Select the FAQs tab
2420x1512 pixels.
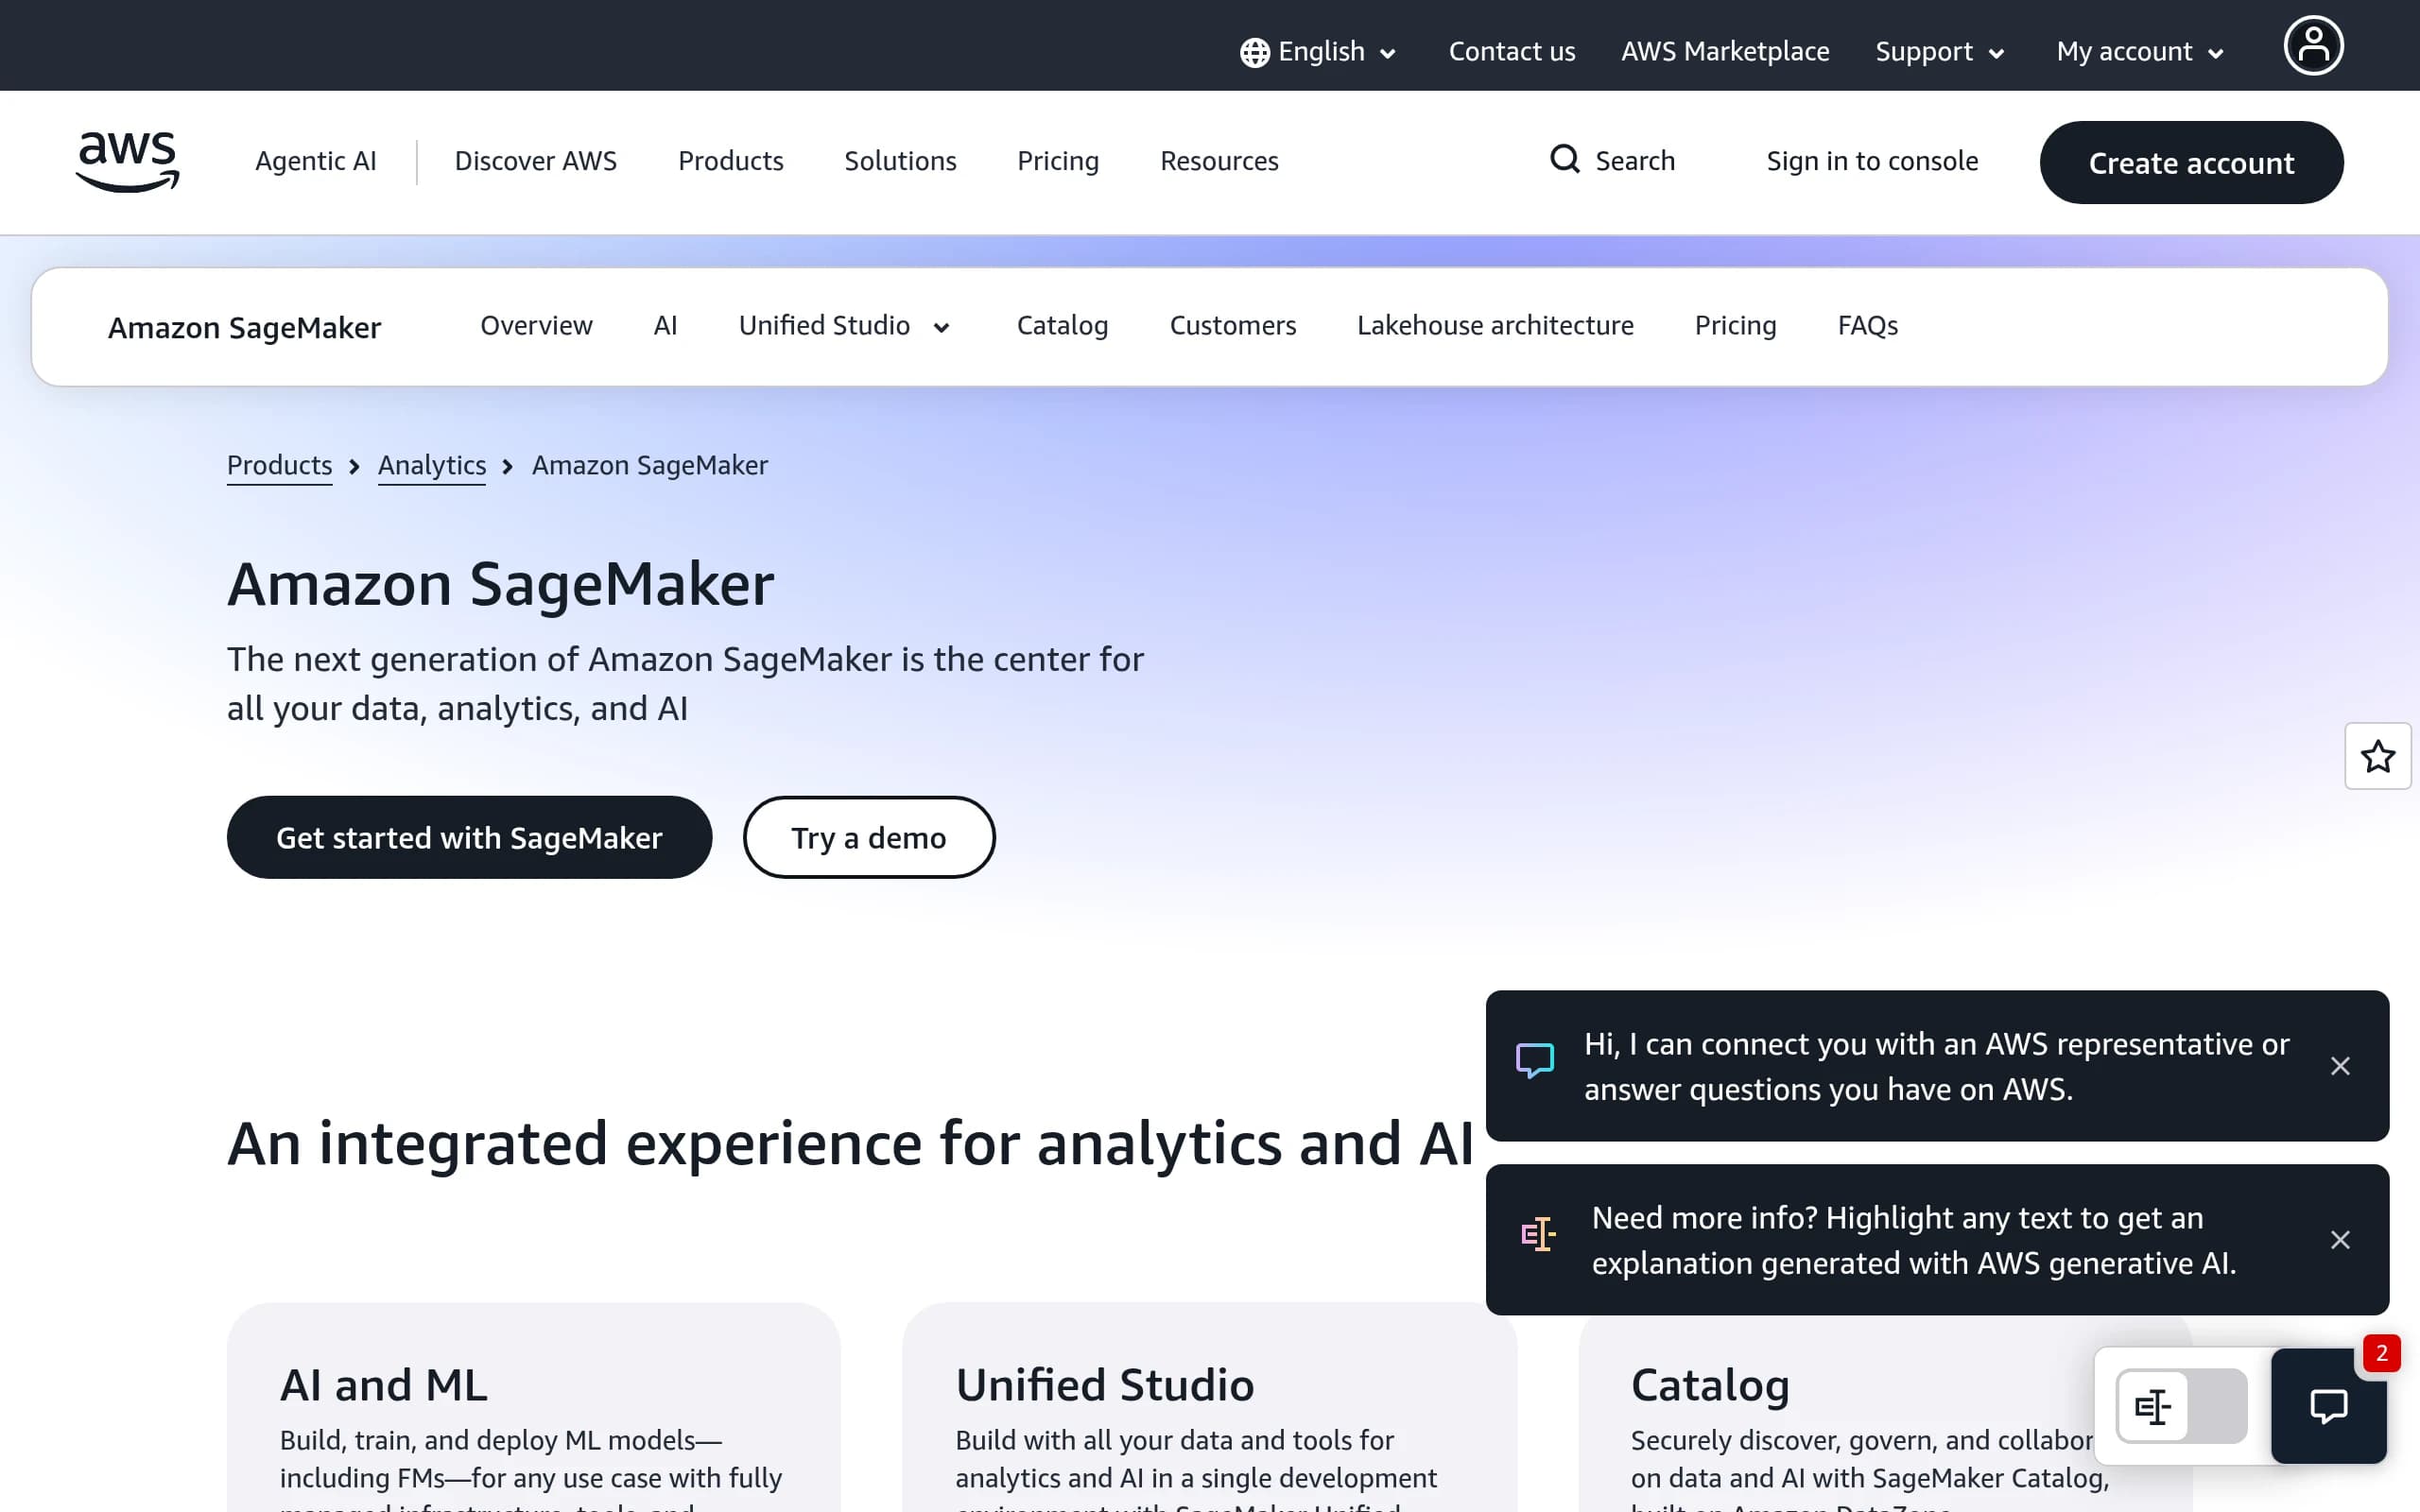tap(1867, 326)
